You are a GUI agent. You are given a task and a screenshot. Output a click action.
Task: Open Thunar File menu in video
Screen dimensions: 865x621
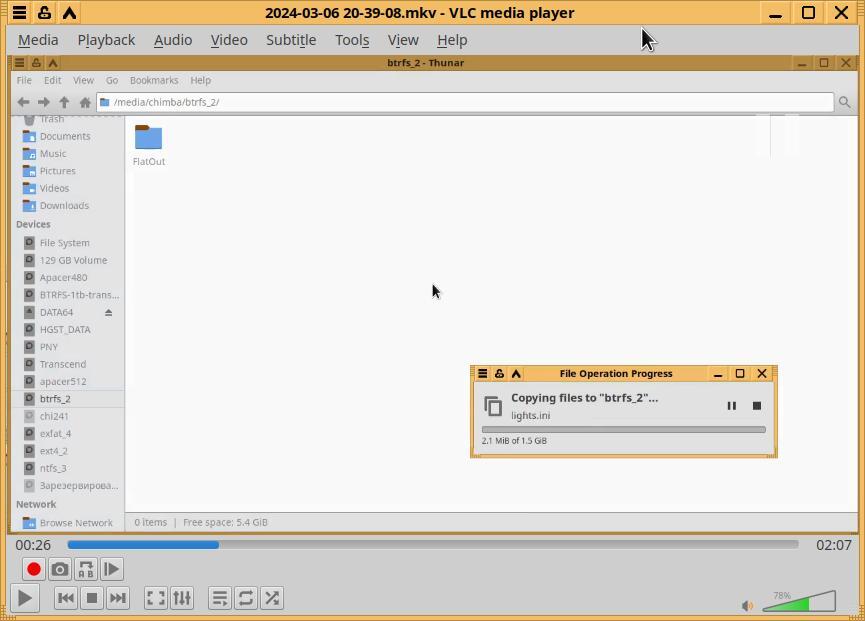click(x=24, y=80)
